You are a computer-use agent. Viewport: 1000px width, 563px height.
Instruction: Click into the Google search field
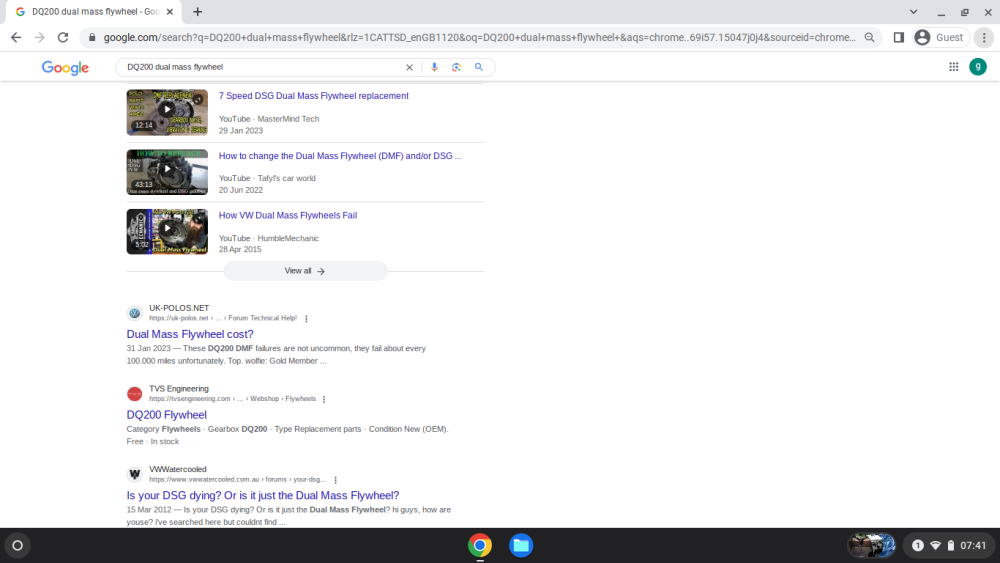264,67
